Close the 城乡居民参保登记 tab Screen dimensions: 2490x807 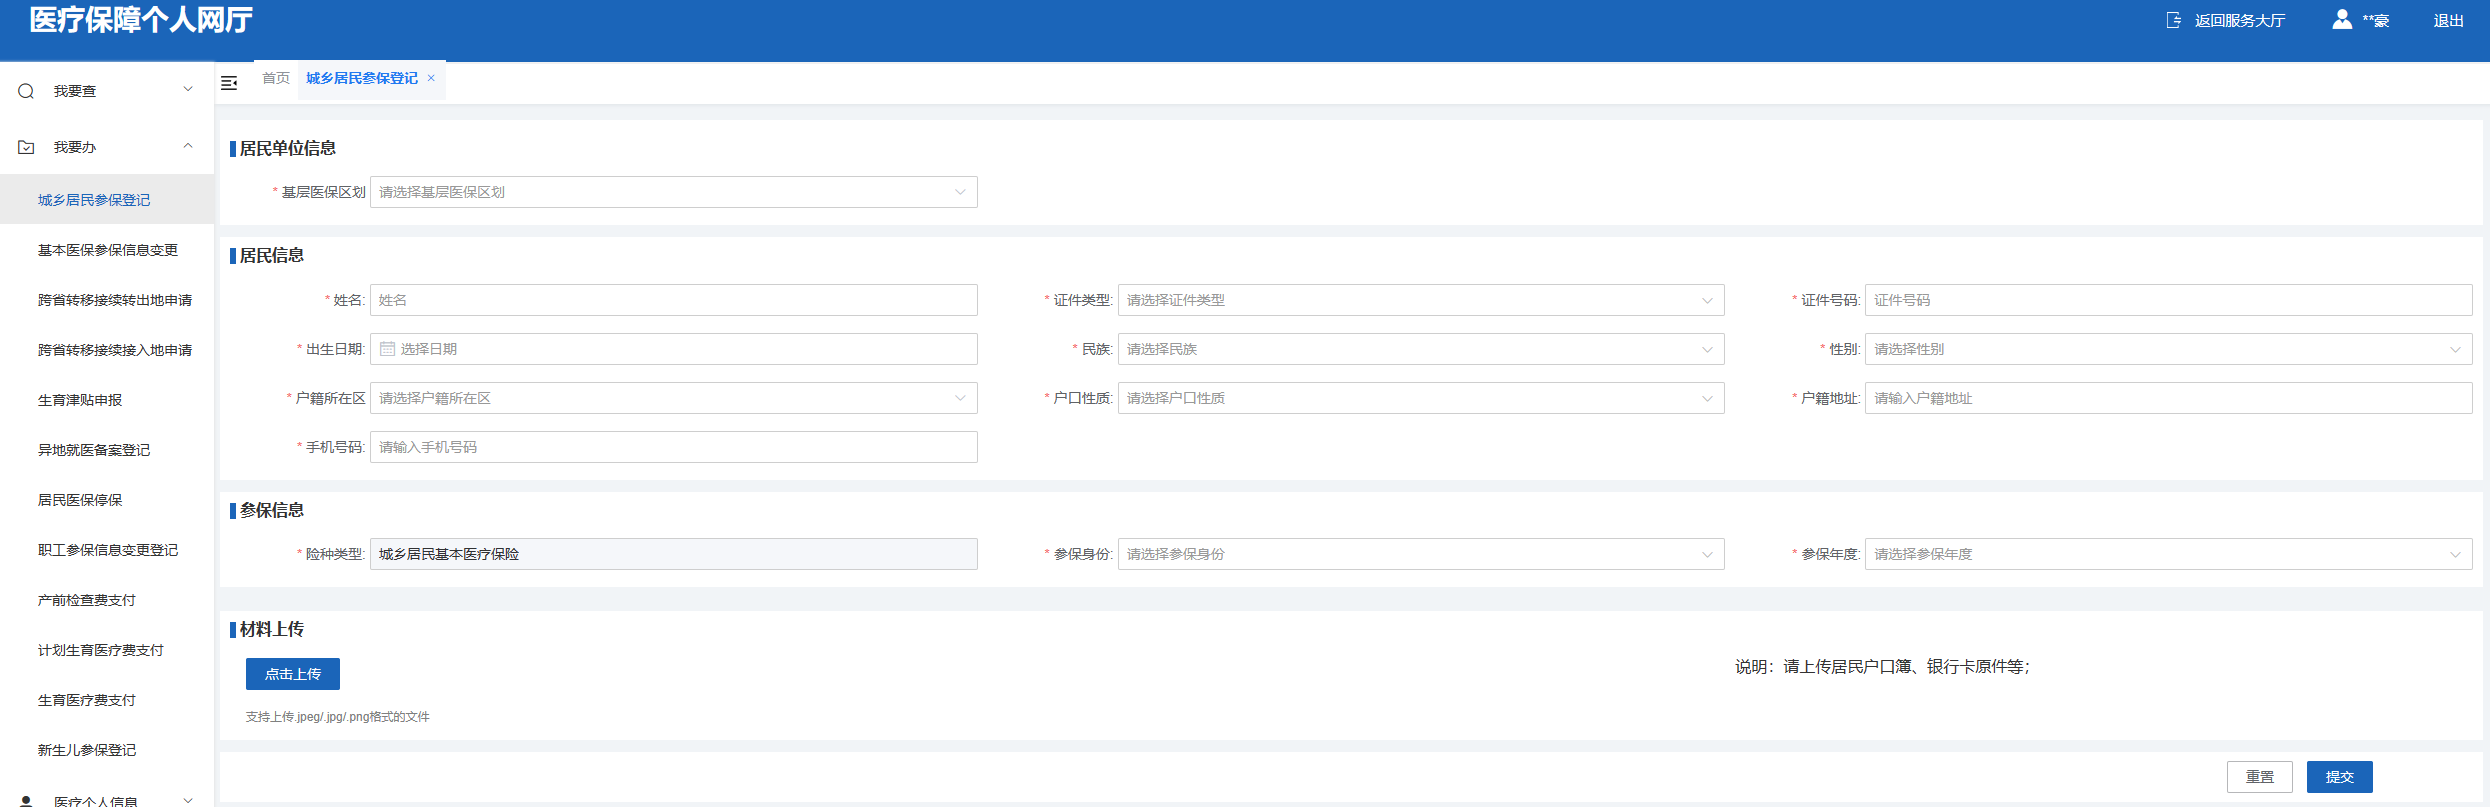pos(431,78)
